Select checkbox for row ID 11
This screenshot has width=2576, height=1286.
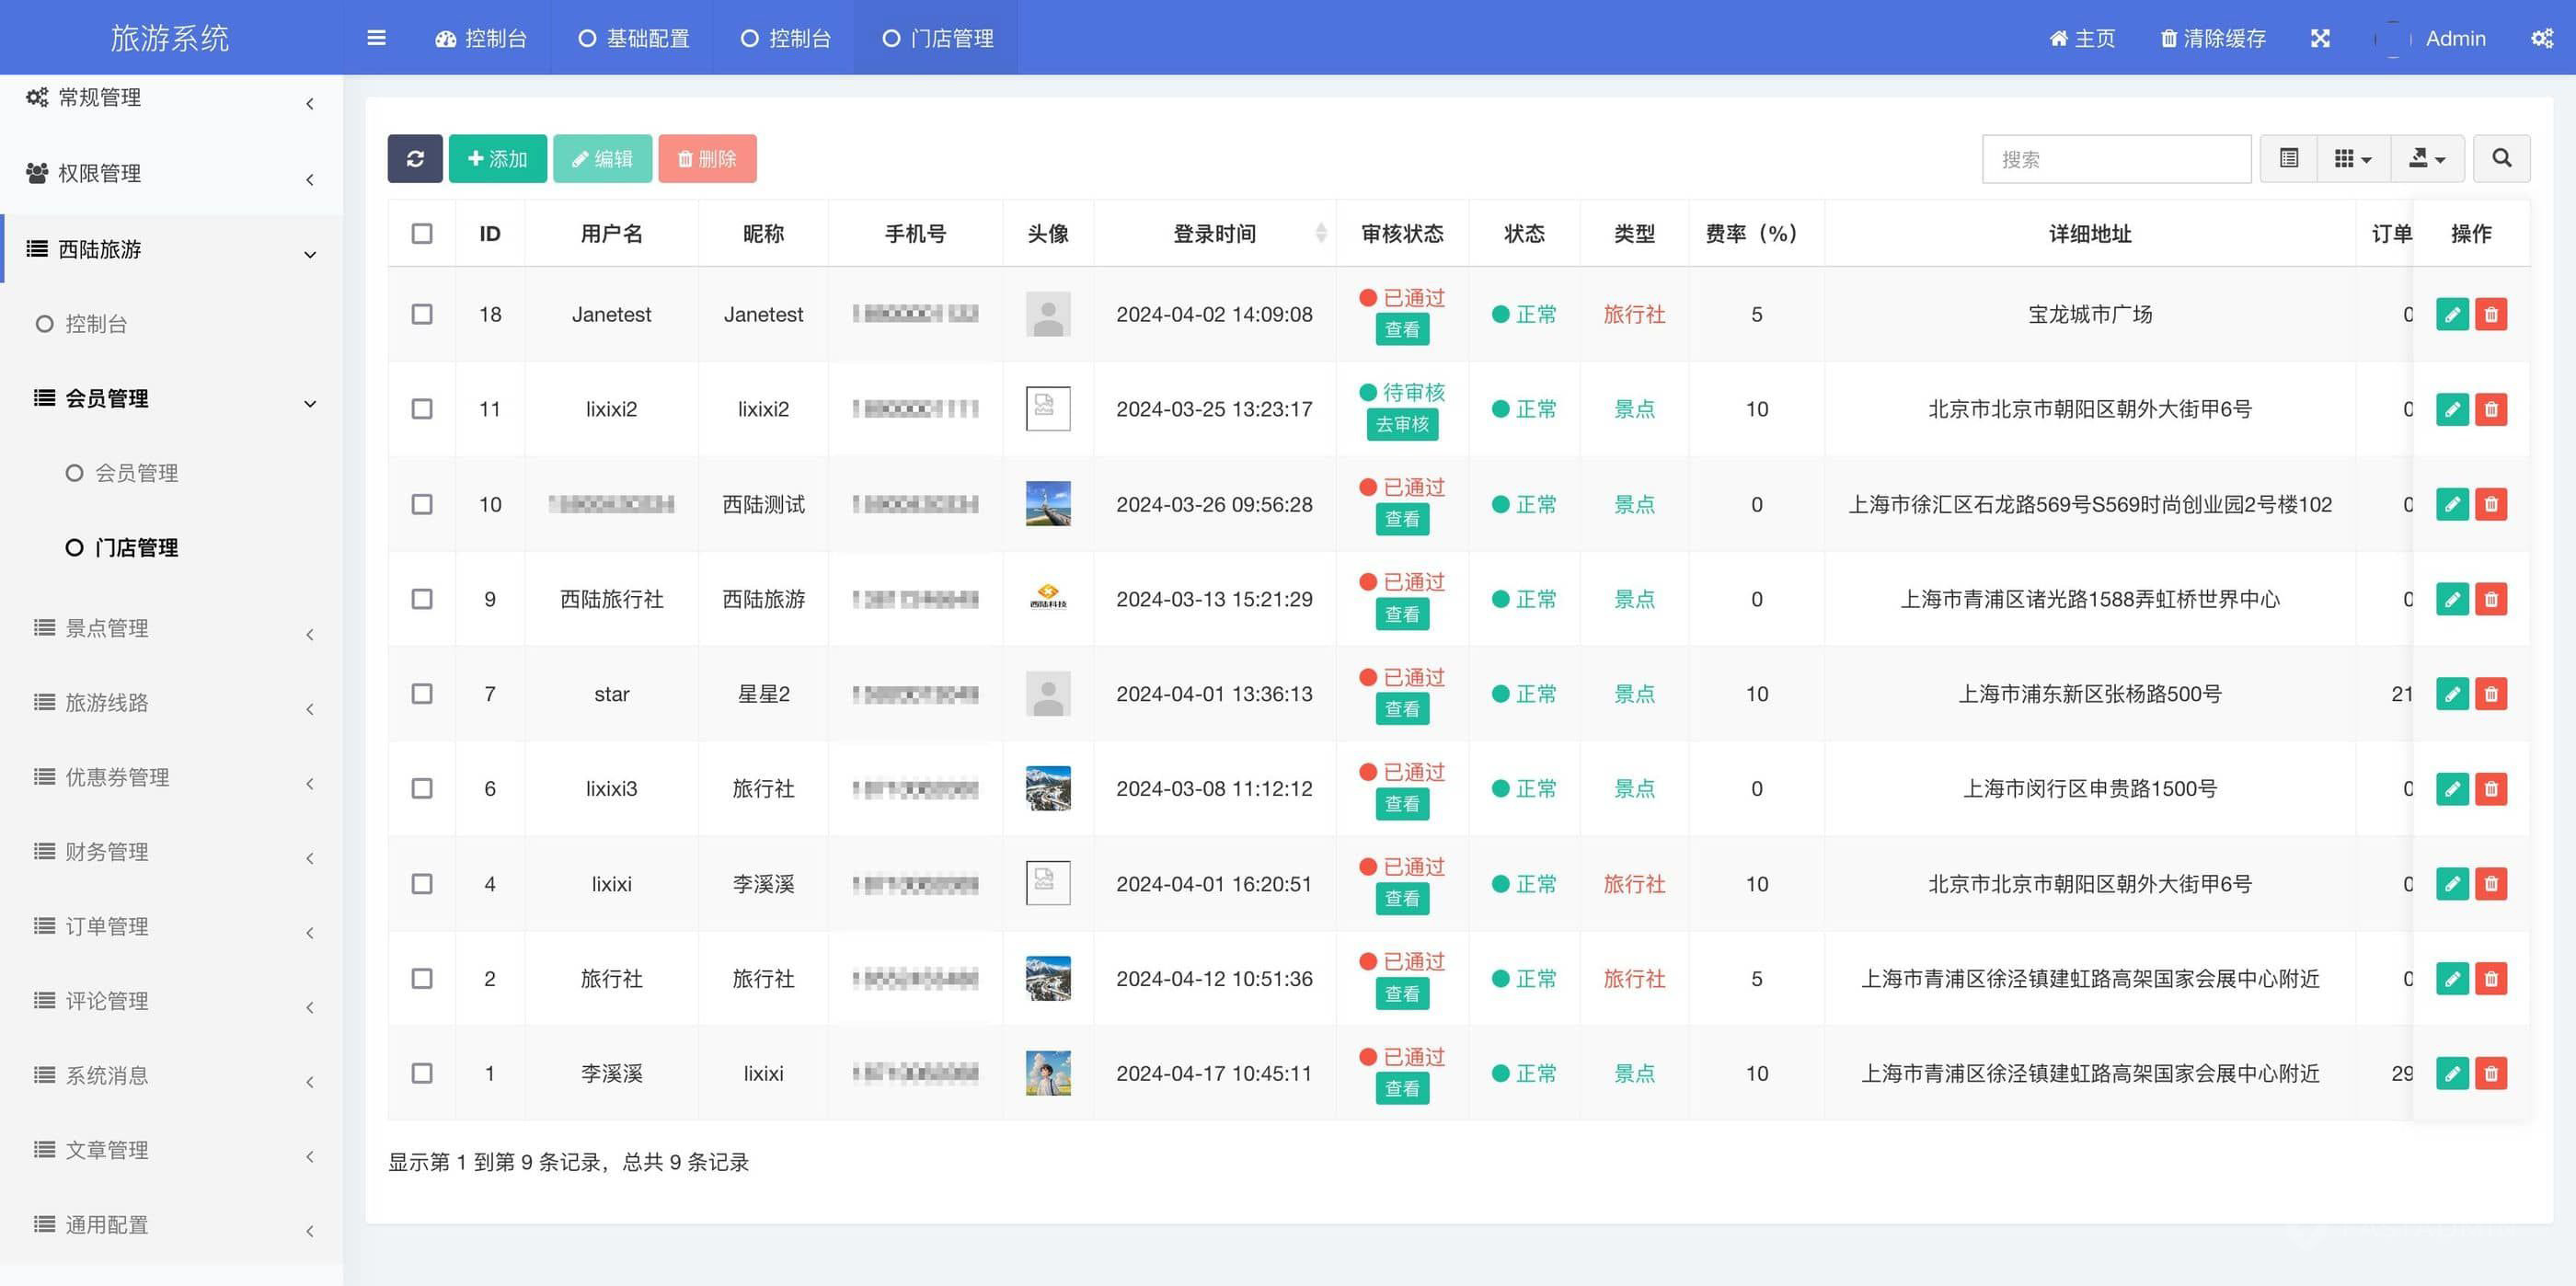[x=422, y=409]
